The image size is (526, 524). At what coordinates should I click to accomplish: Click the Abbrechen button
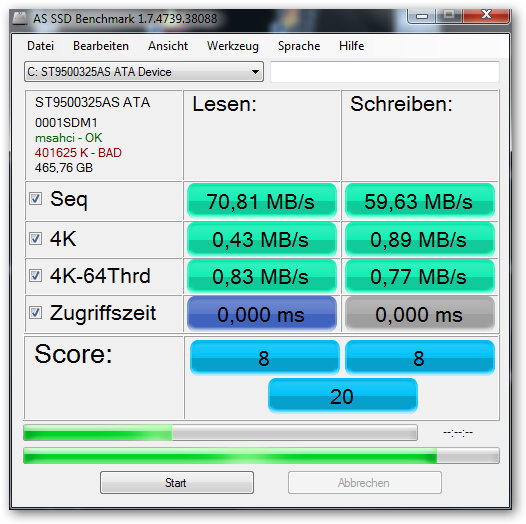(x=365, y=482)
